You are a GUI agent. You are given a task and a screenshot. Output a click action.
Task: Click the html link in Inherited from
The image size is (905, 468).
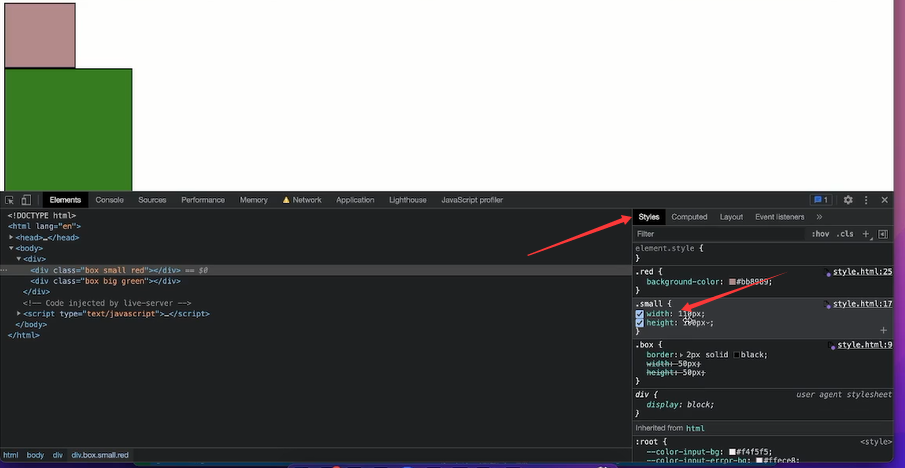(695, 428)
